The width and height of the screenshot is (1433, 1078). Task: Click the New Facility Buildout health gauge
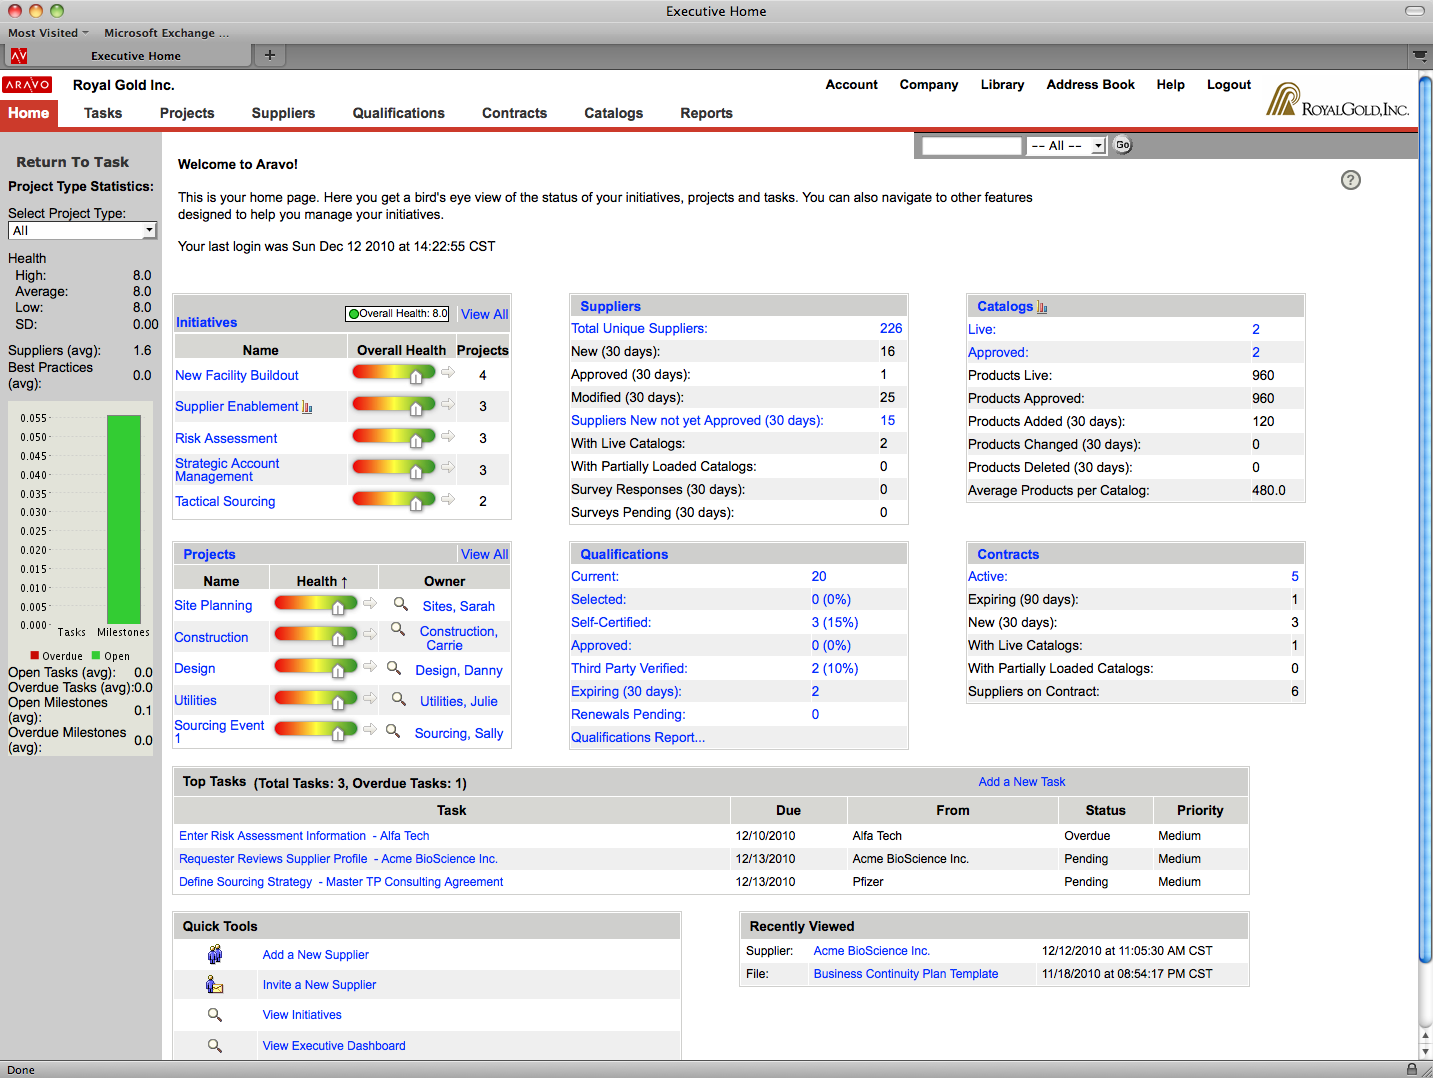point(394,374)
